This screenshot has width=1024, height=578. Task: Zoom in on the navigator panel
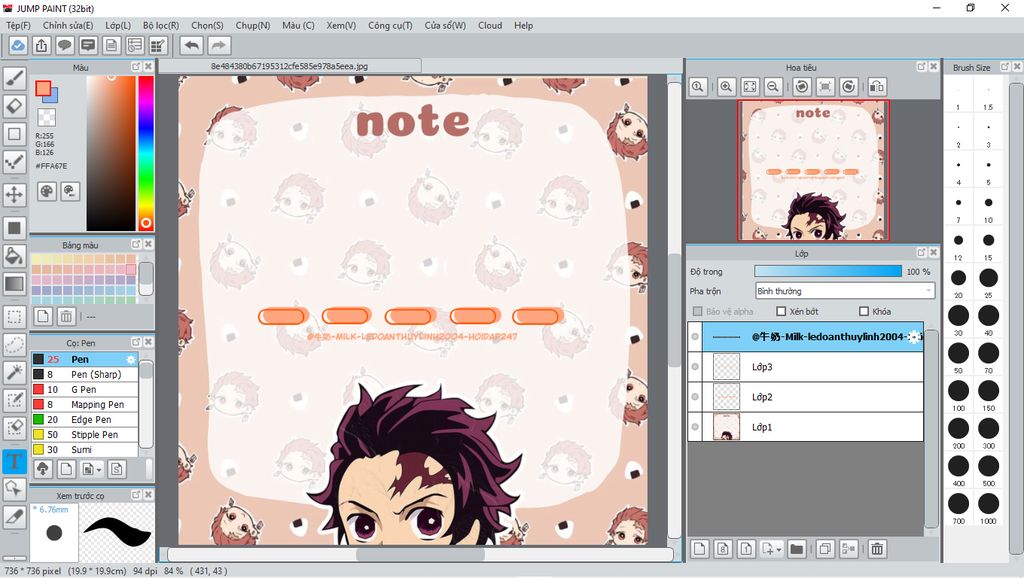(726, 86)
